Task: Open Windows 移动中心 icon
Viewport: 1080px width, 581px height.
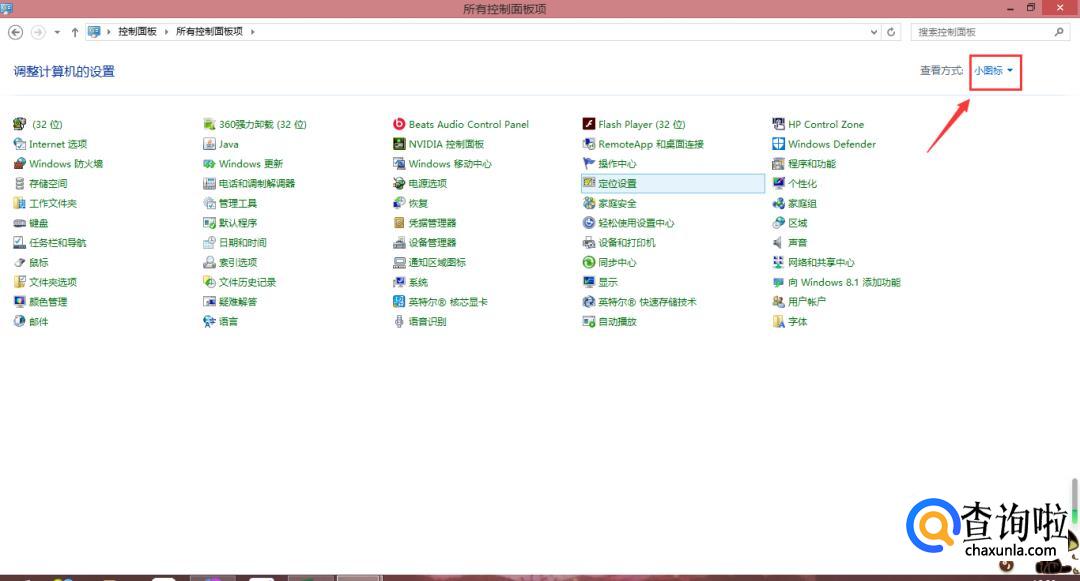Action: coord(399,164)
